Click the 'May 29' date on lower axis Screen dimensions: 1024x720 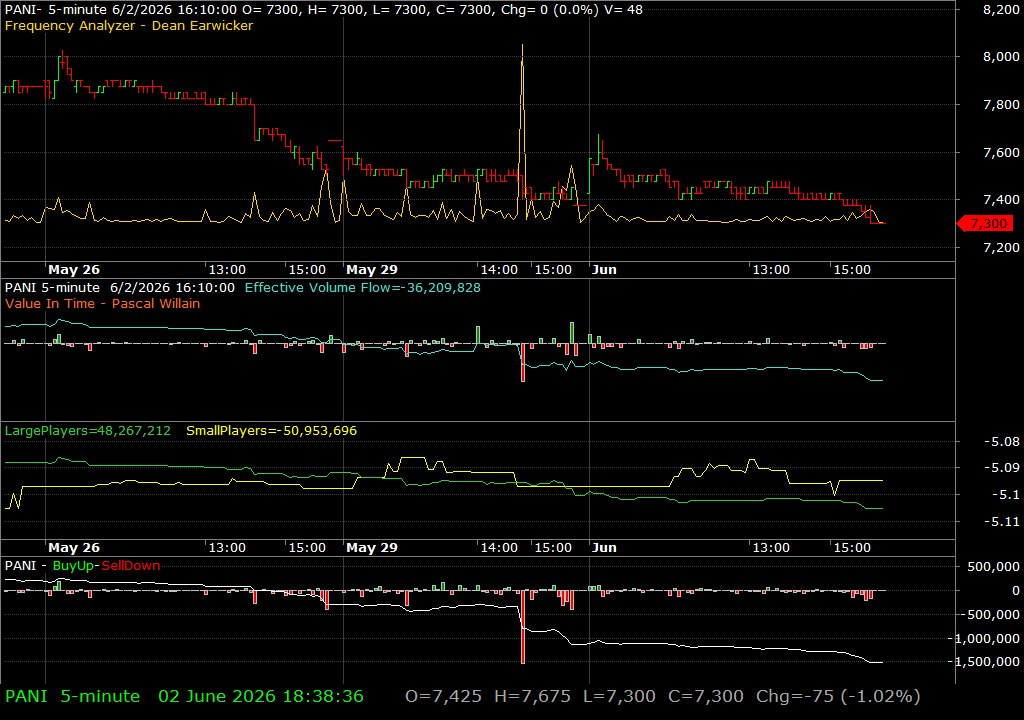pos(372,548)
